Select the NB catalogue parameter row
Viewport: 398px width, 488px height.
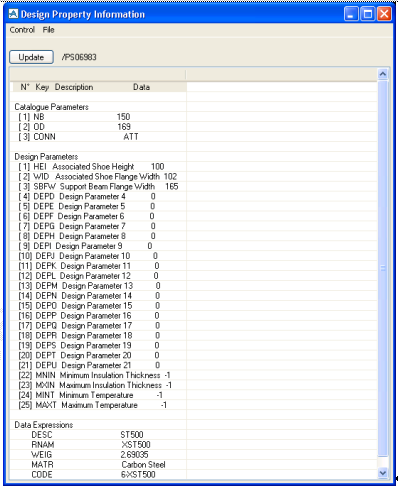pyautogui.click(x=98, y=117)
